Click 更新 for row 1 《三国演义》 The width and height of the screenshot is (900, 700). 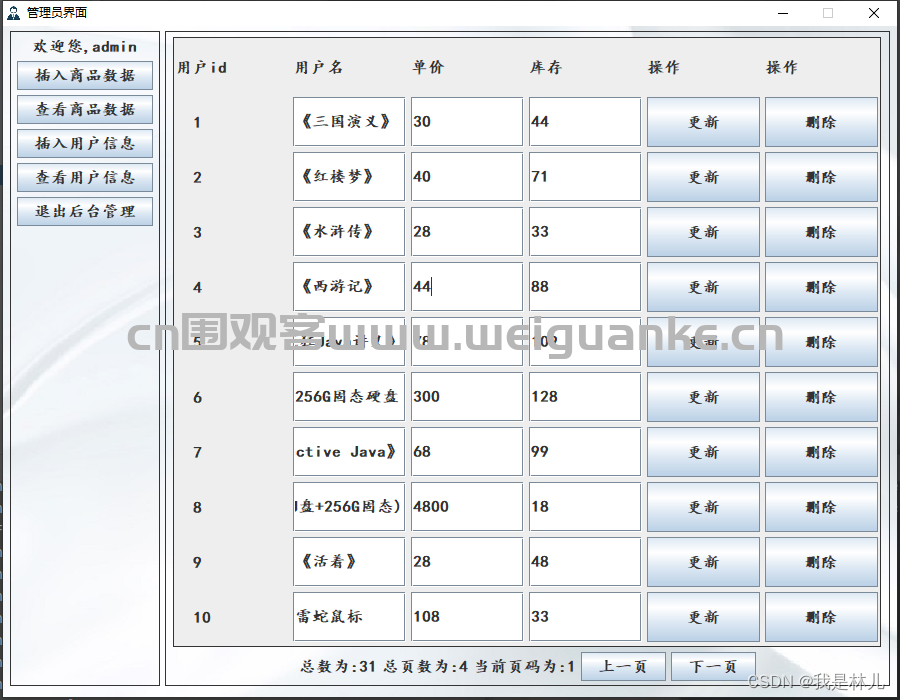tap(703, 122)
